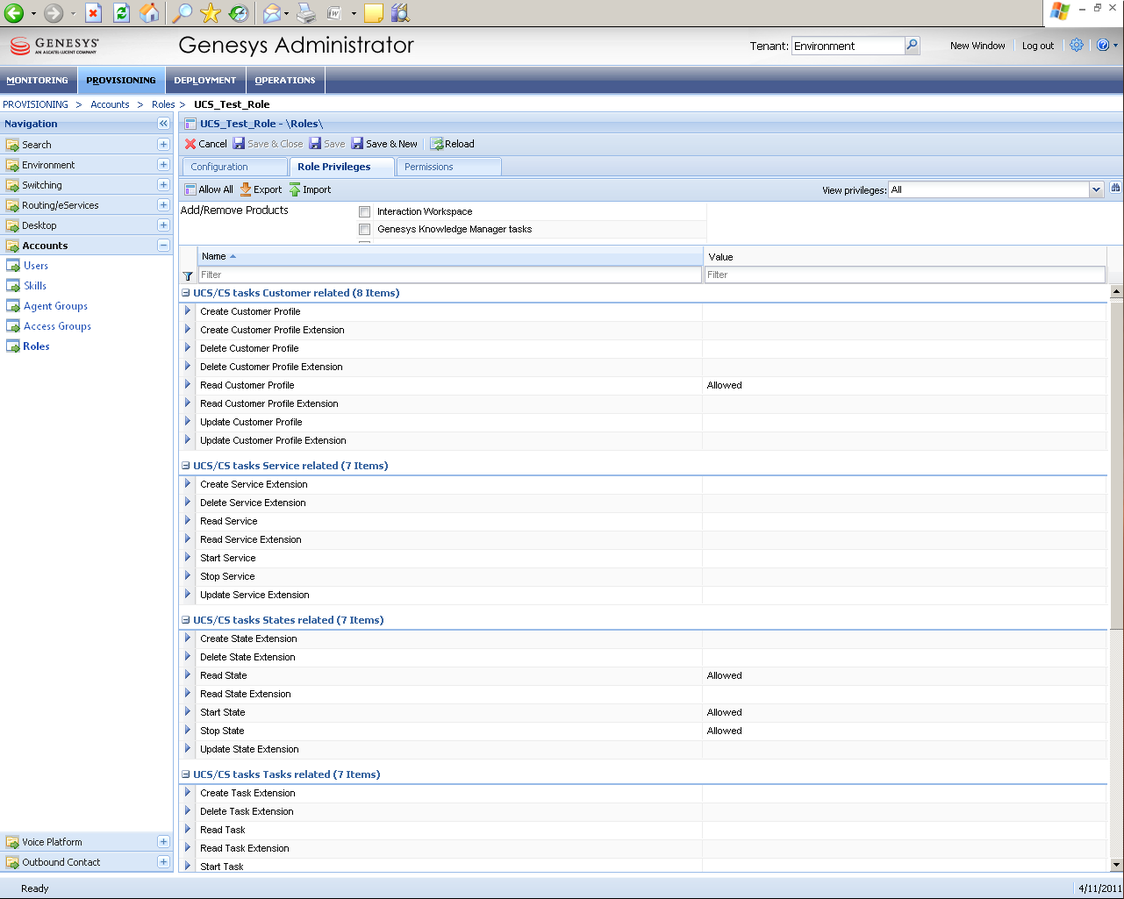Open the OPERATIONS tab
Screen dimensions: 1124x899
[x=285, y=80]
